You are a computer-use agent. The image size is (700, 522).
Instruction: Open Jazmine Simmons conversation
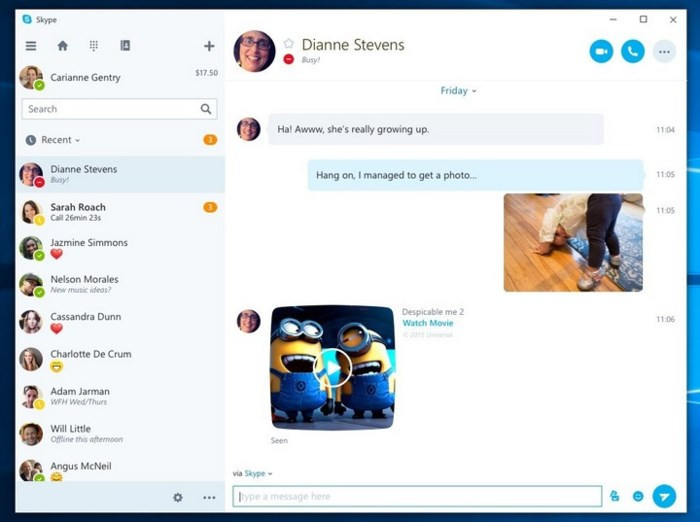[120, 248]
